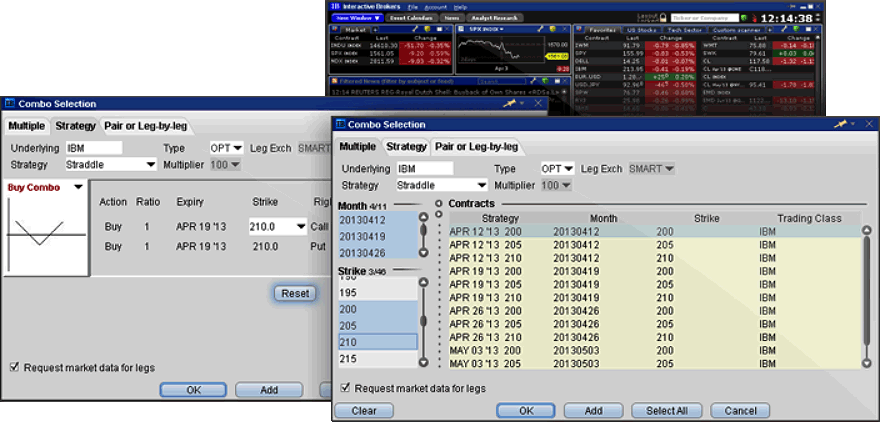Click the layout lock padlock icon

coord(663,17)
